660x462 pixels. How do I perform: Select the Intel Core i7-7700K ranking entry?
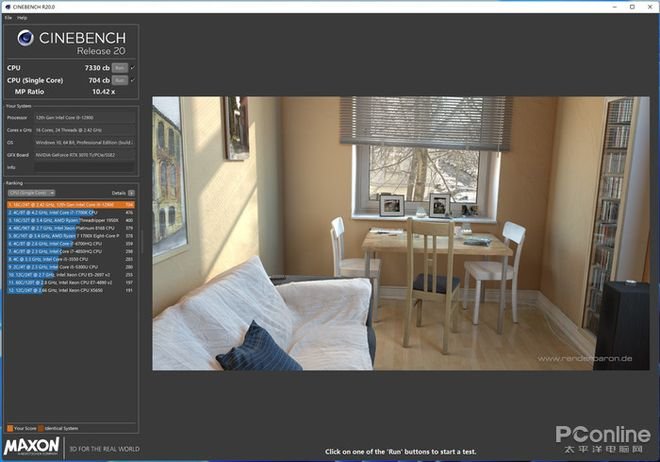(70, 212)
